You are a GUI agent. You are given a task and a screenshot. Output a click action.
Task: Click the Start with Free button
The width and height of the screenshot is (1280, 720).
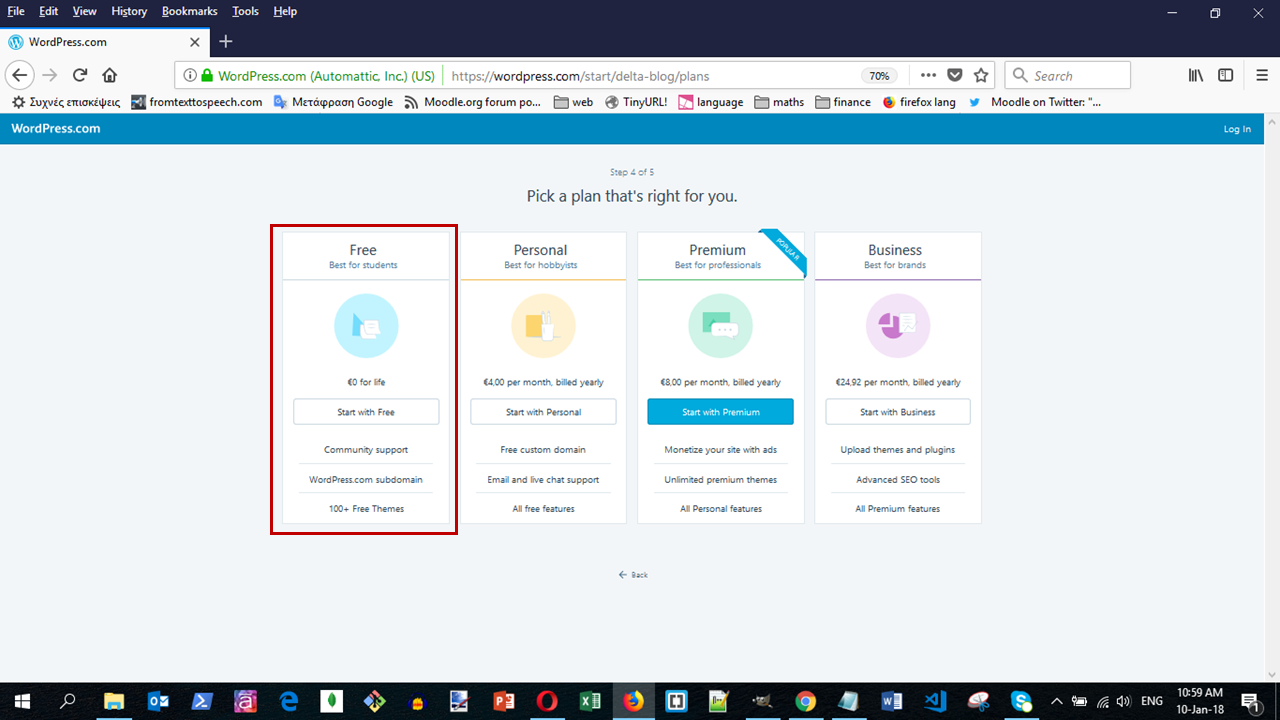366,412
